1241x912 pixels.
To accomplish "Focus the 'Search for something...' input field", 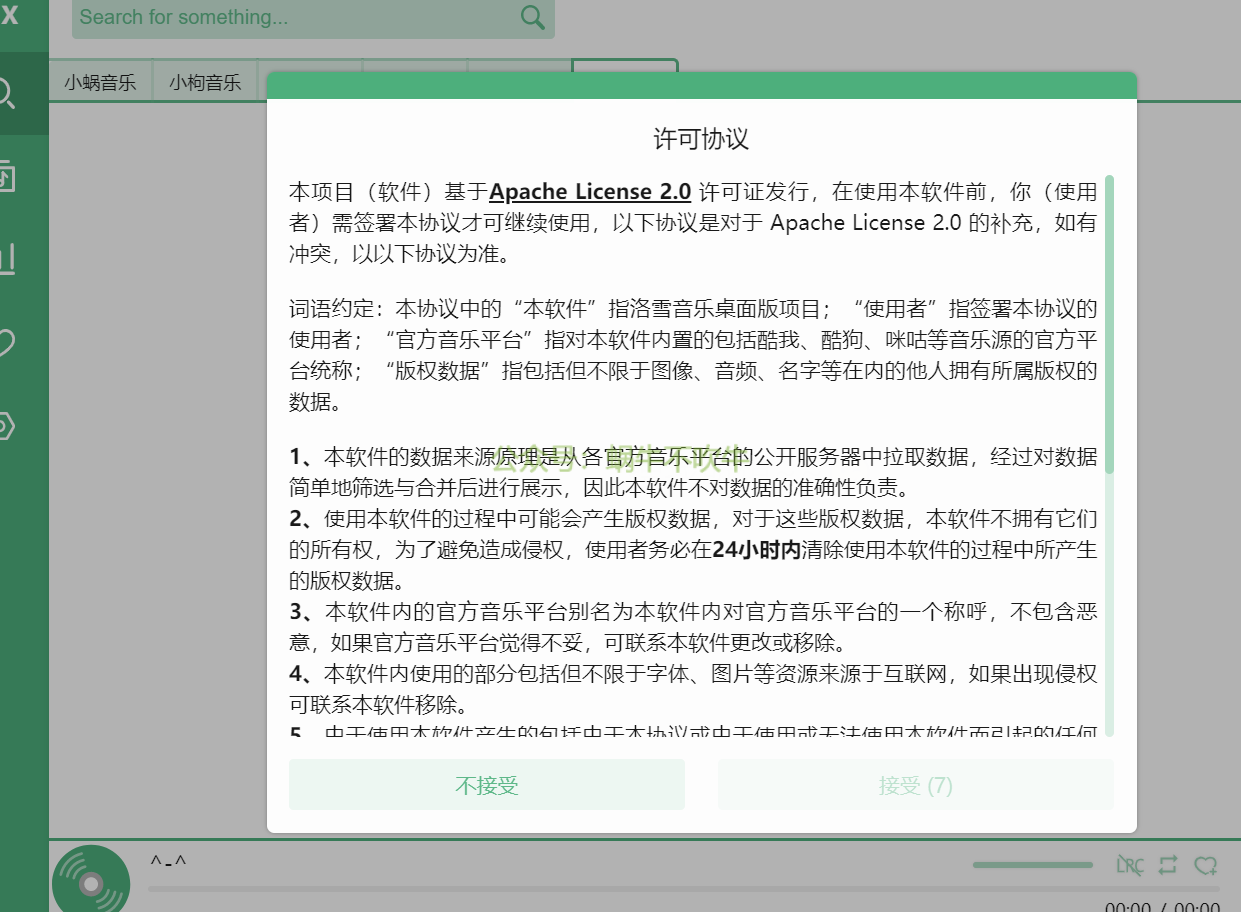I will point(295,17).
